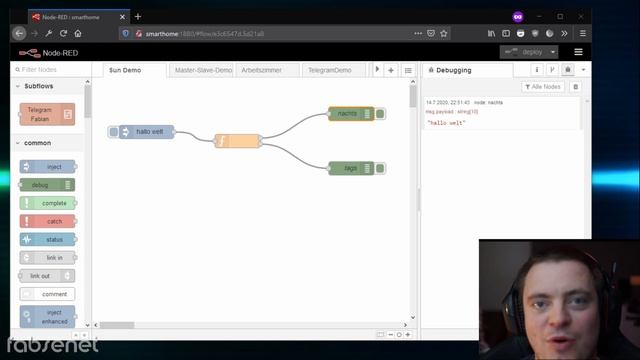Pick the catch node in palette
Viewport: 640px width, 360px height.
pos(48,221)
